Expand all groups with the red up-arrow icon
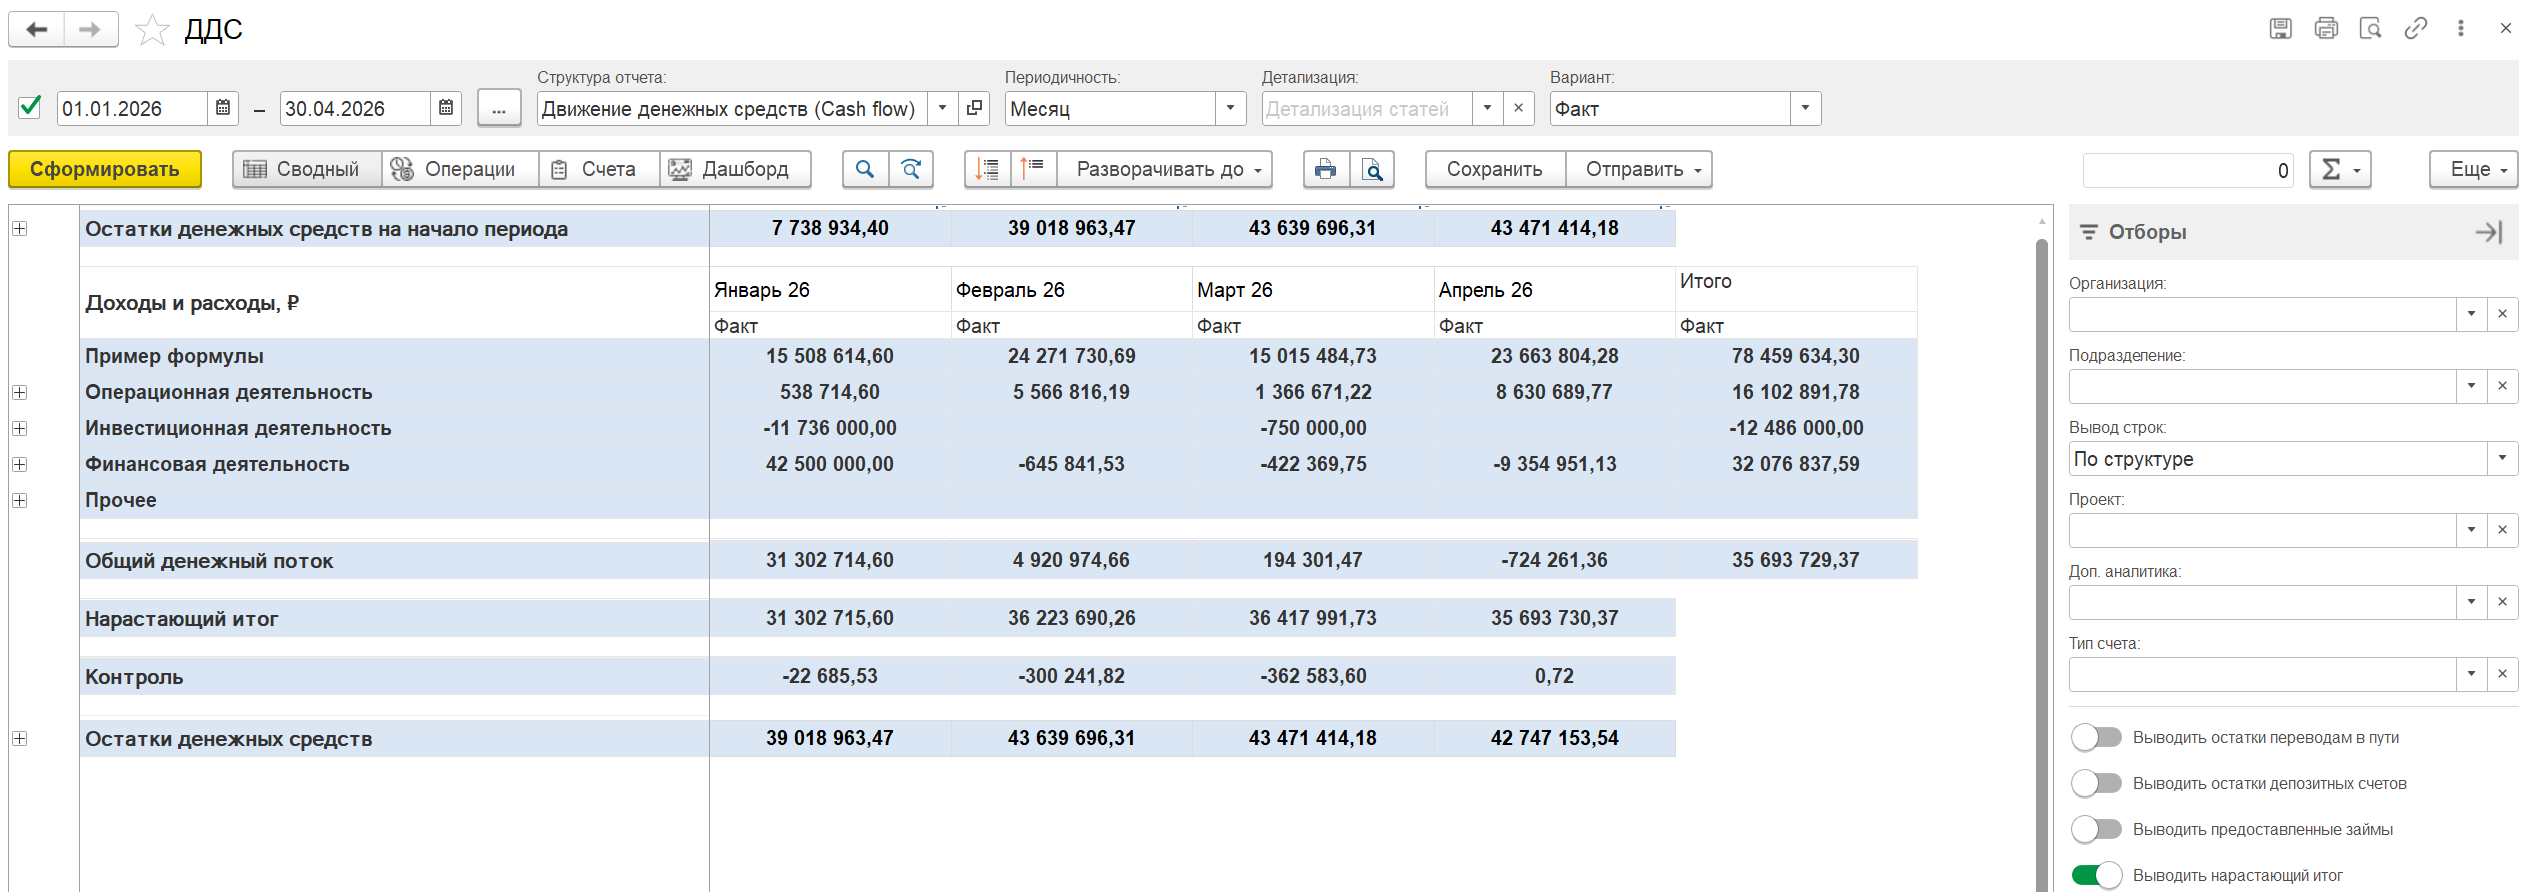The height and width of the screenshot is (892, 2533). (1034, 169)
